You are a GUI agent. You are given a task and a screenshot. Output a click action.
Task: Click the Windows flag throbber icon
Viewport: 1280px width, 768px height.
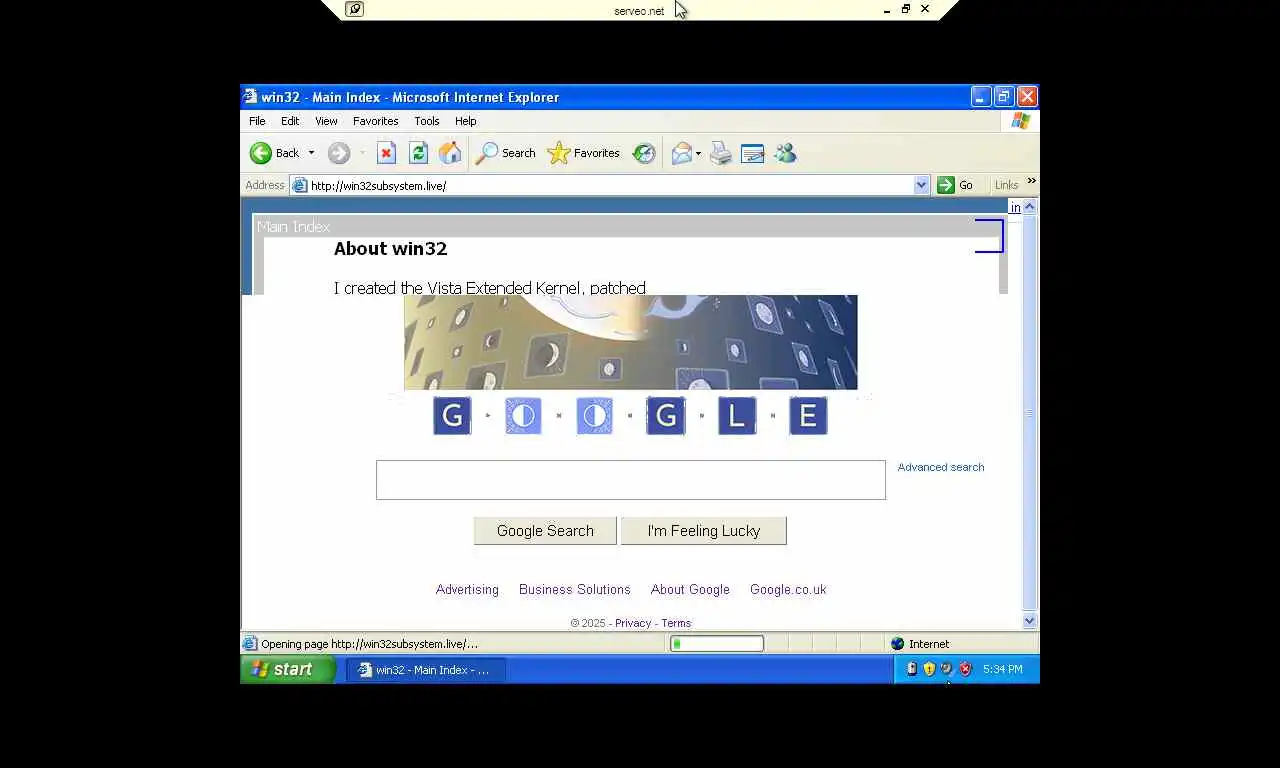1020,121
